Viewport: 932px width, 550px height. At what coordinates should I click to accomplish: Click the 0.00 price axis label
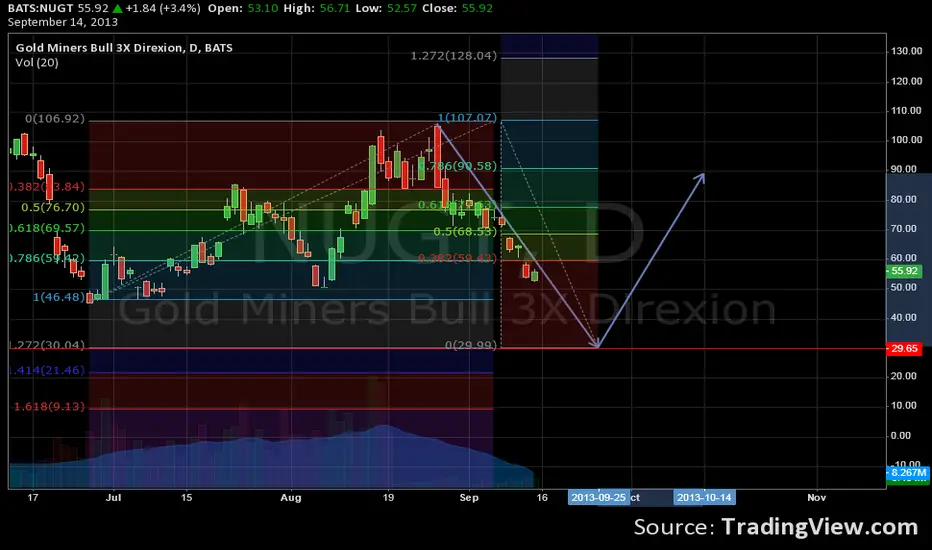901,435
